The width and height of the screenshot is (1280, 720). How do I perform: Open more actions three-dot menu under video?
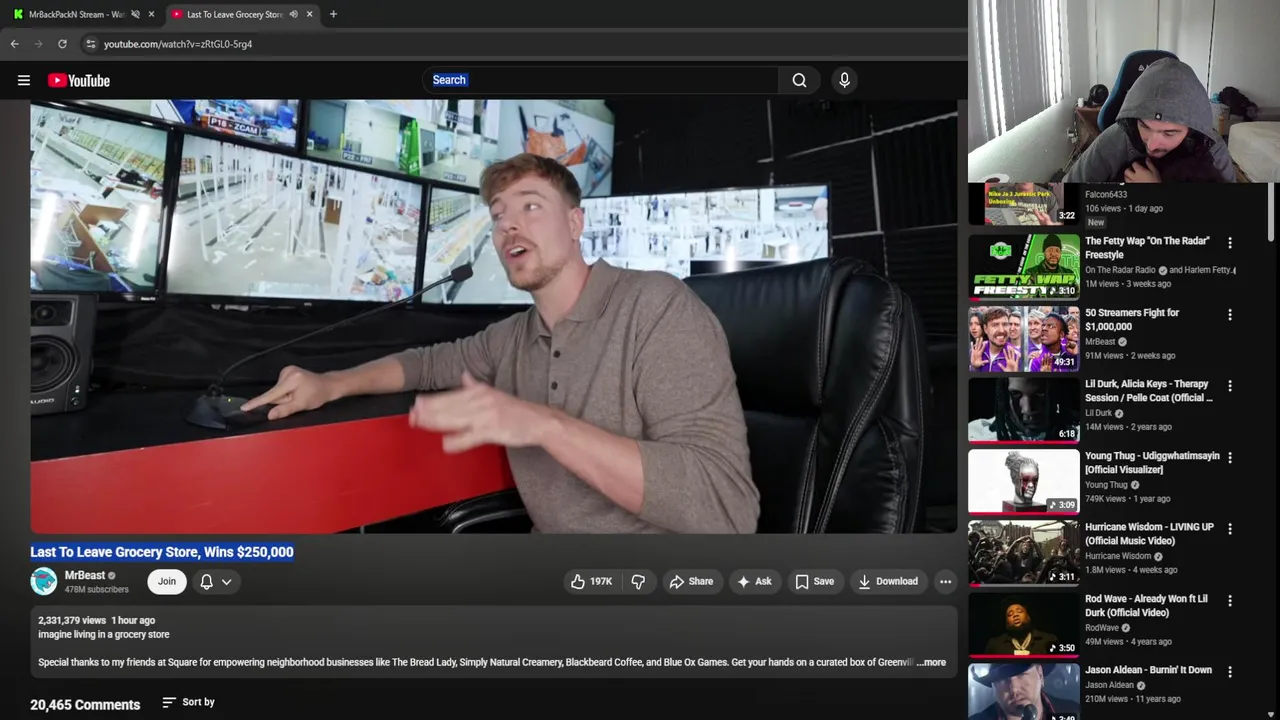click(x=945, y=581)
